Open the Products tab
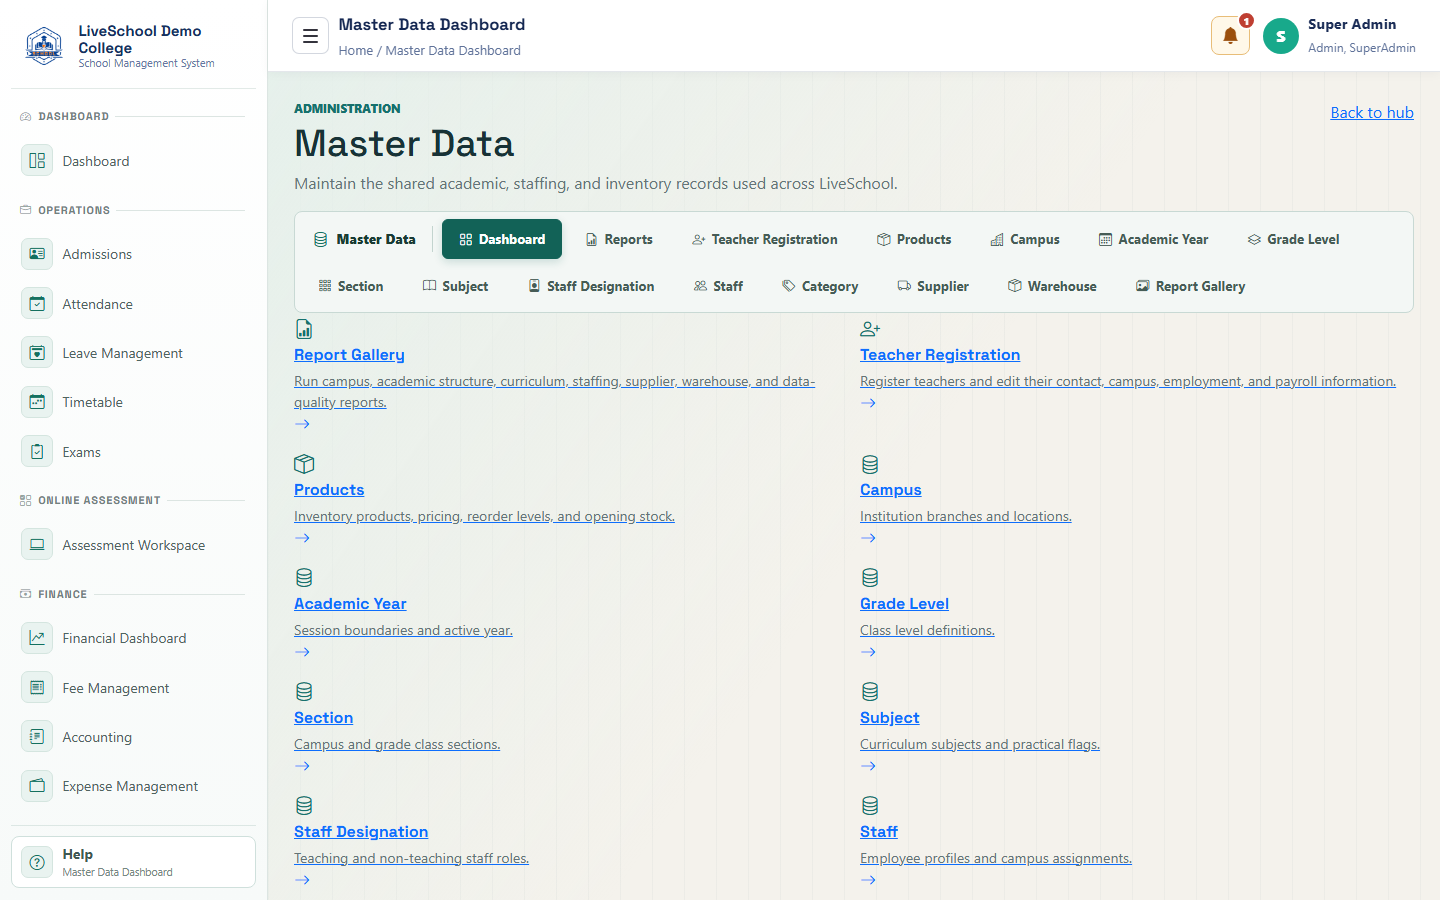Screen dimensions: 1440x900 tap(914, 239)
